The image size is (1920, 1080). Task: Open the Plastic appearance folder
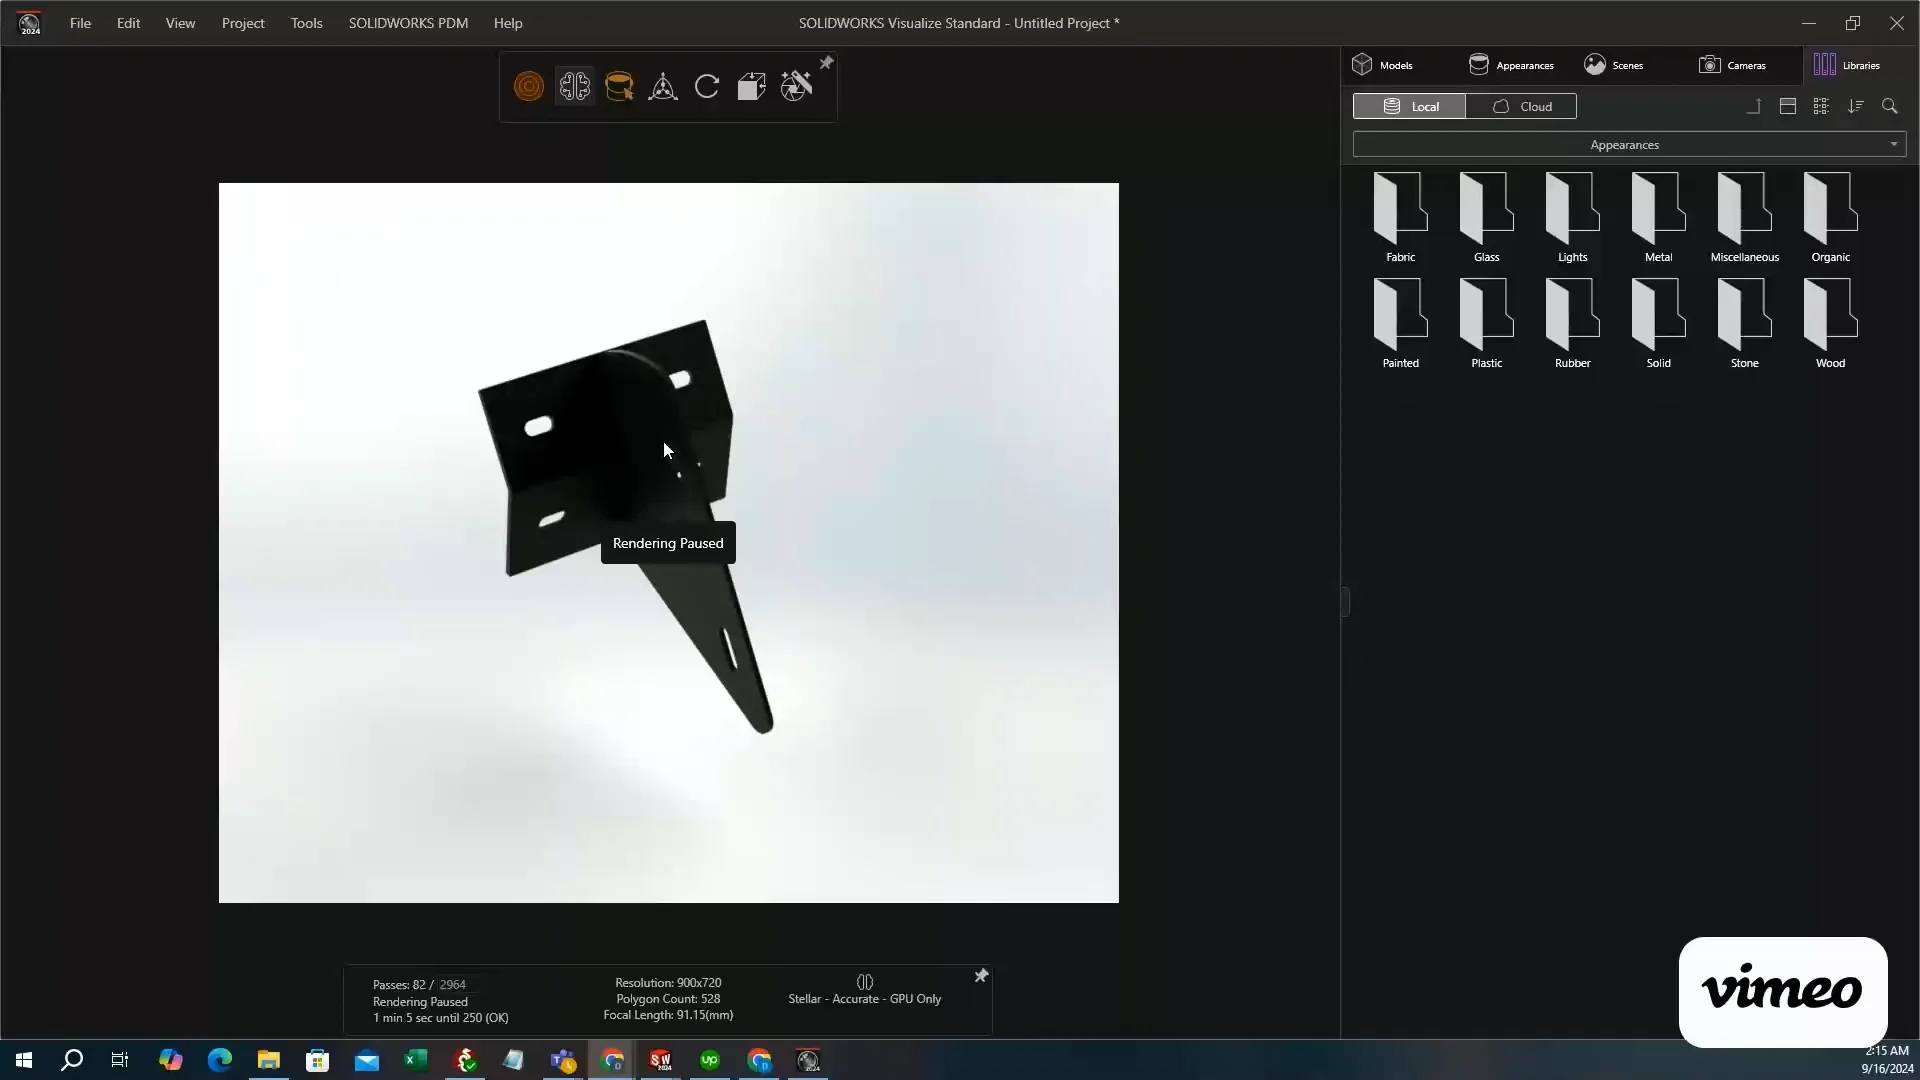click(1487, 322)
